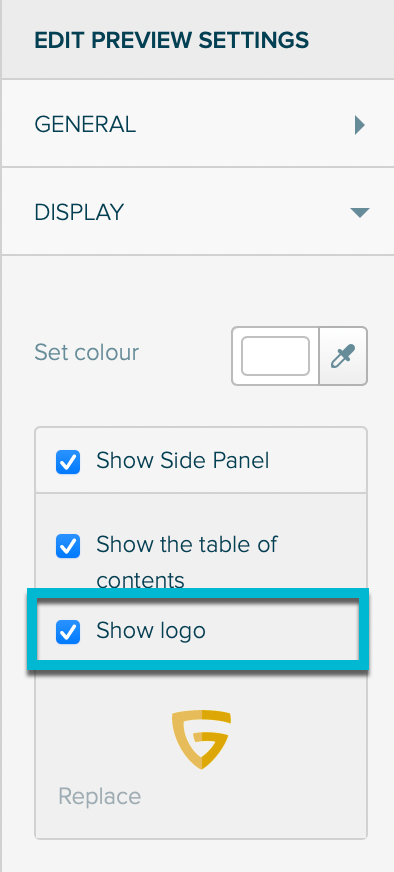This screenshot has height=872, width=394.
Task: Select the GENERAL section title
Action: pos(85,124)
